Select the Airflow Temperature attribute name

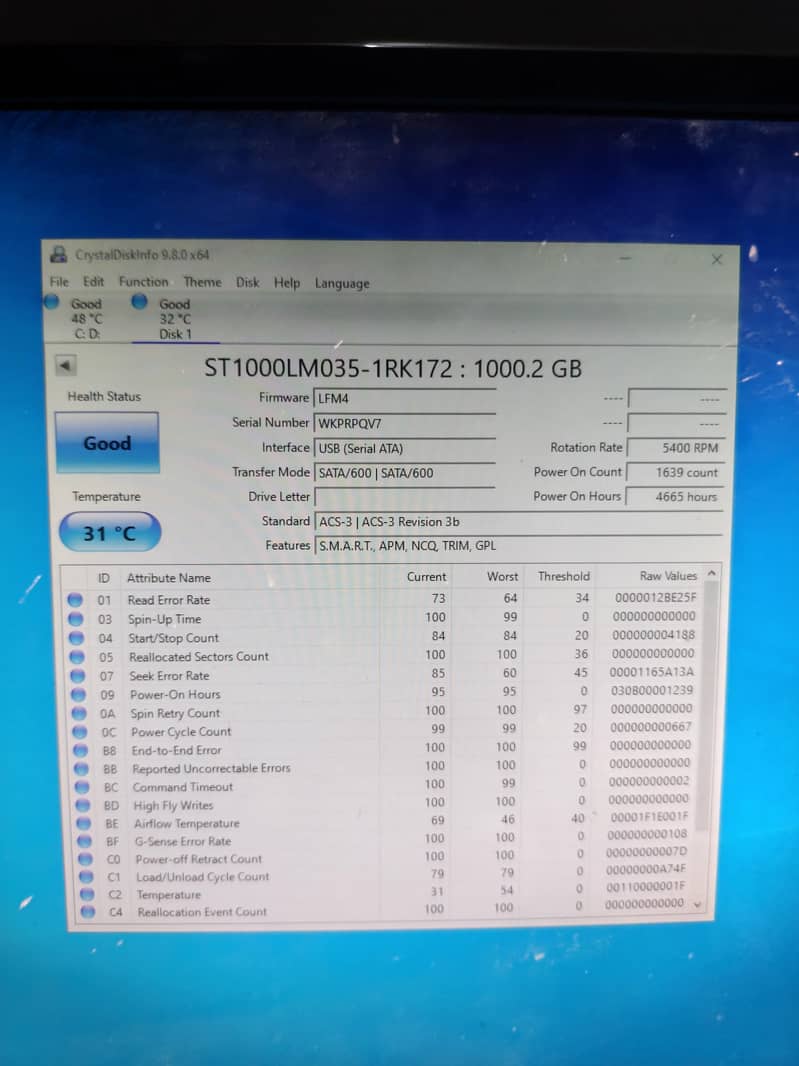[x=186, y=823]
